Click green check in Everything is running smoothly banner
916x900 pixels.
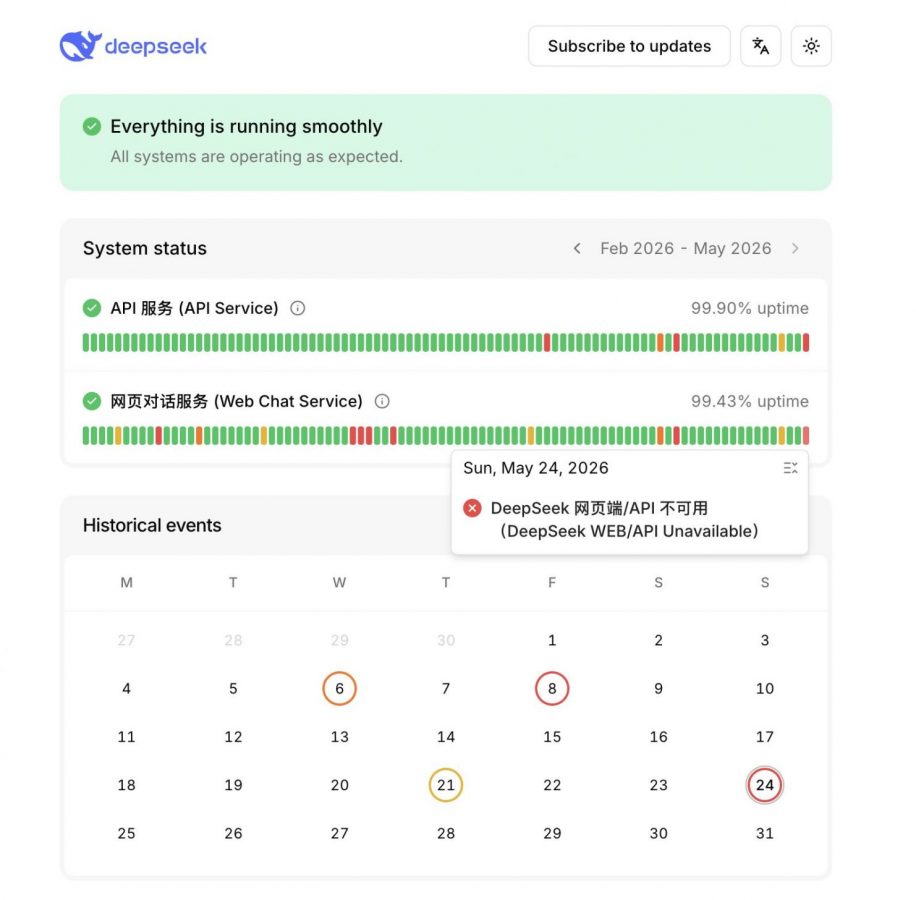(x=92, y=126)
